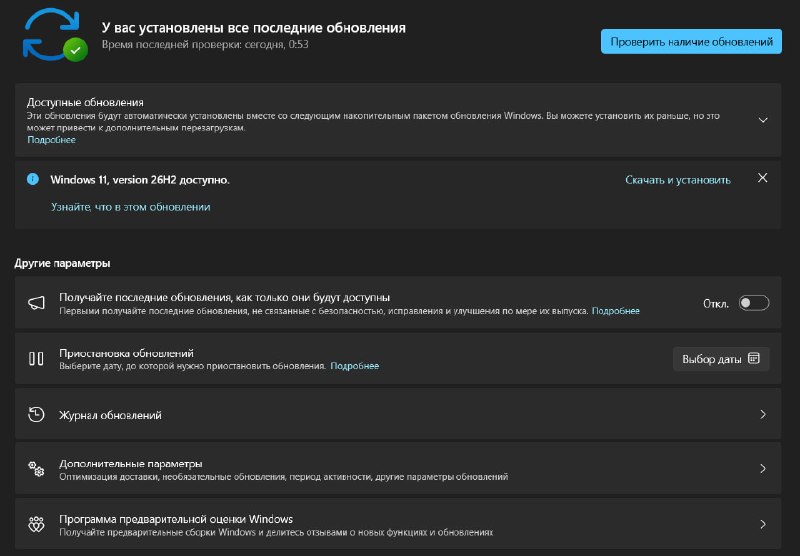Open Дополнительные параметры using its chevron
This screenshot has height=556, width=800.
(x=763, y=468)
